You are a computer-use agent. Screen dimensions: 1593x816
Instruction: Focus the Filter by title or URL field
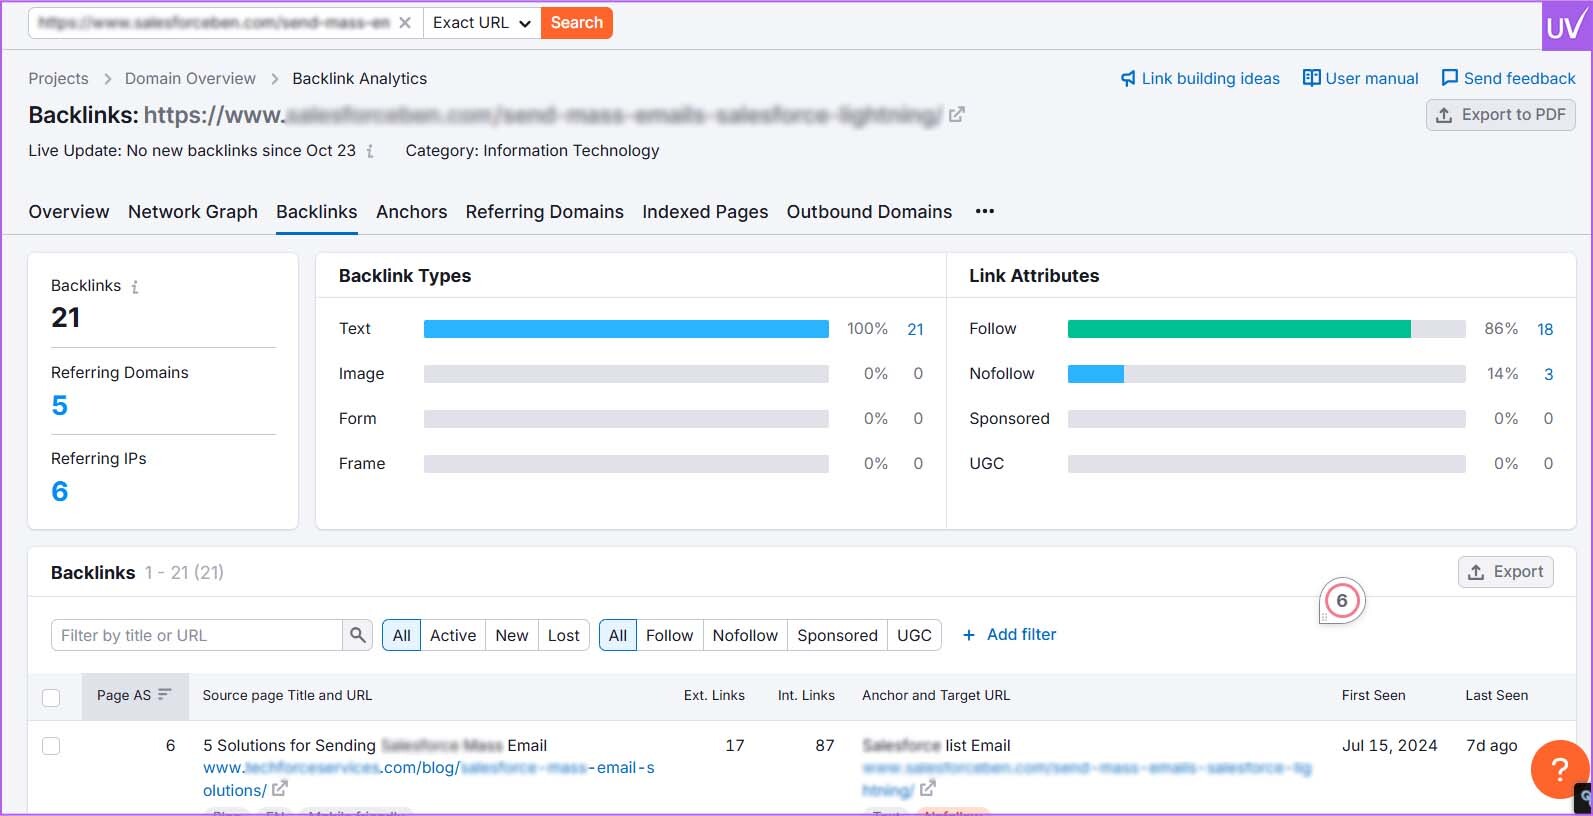pyautogui.click(x=197, y=635)
